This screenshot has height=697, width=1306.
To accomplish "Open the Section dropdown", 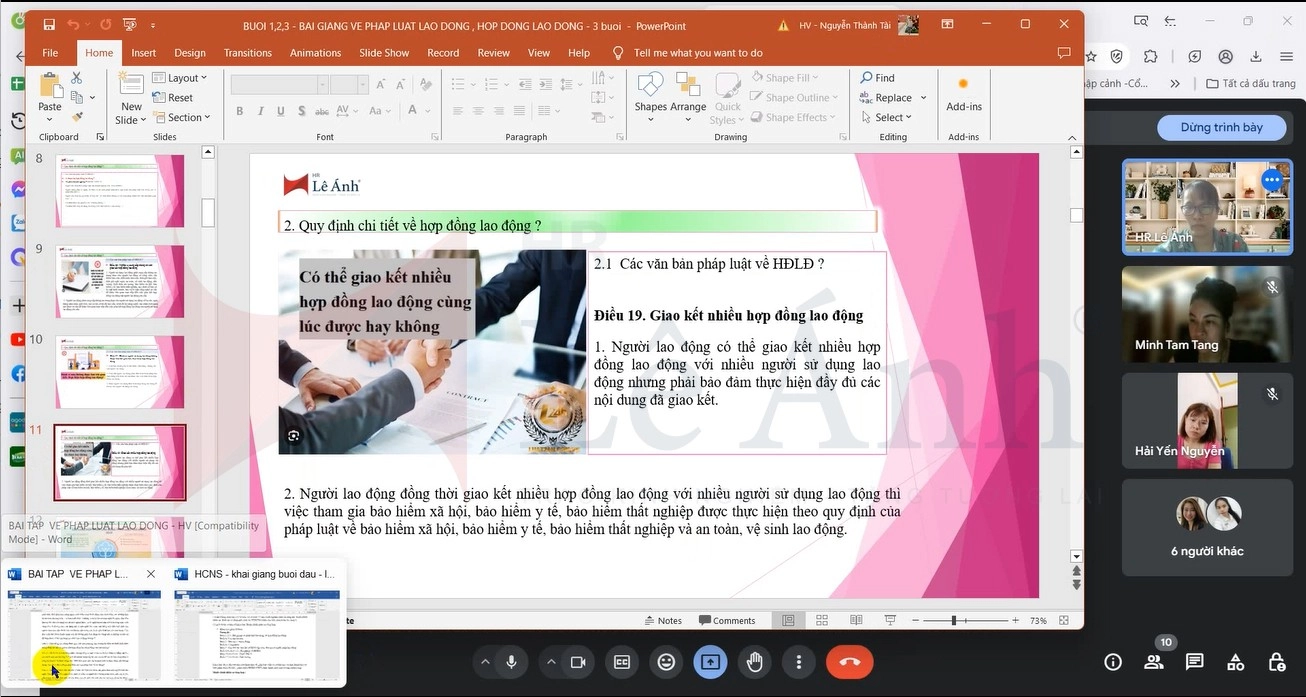I will point(182,118).
